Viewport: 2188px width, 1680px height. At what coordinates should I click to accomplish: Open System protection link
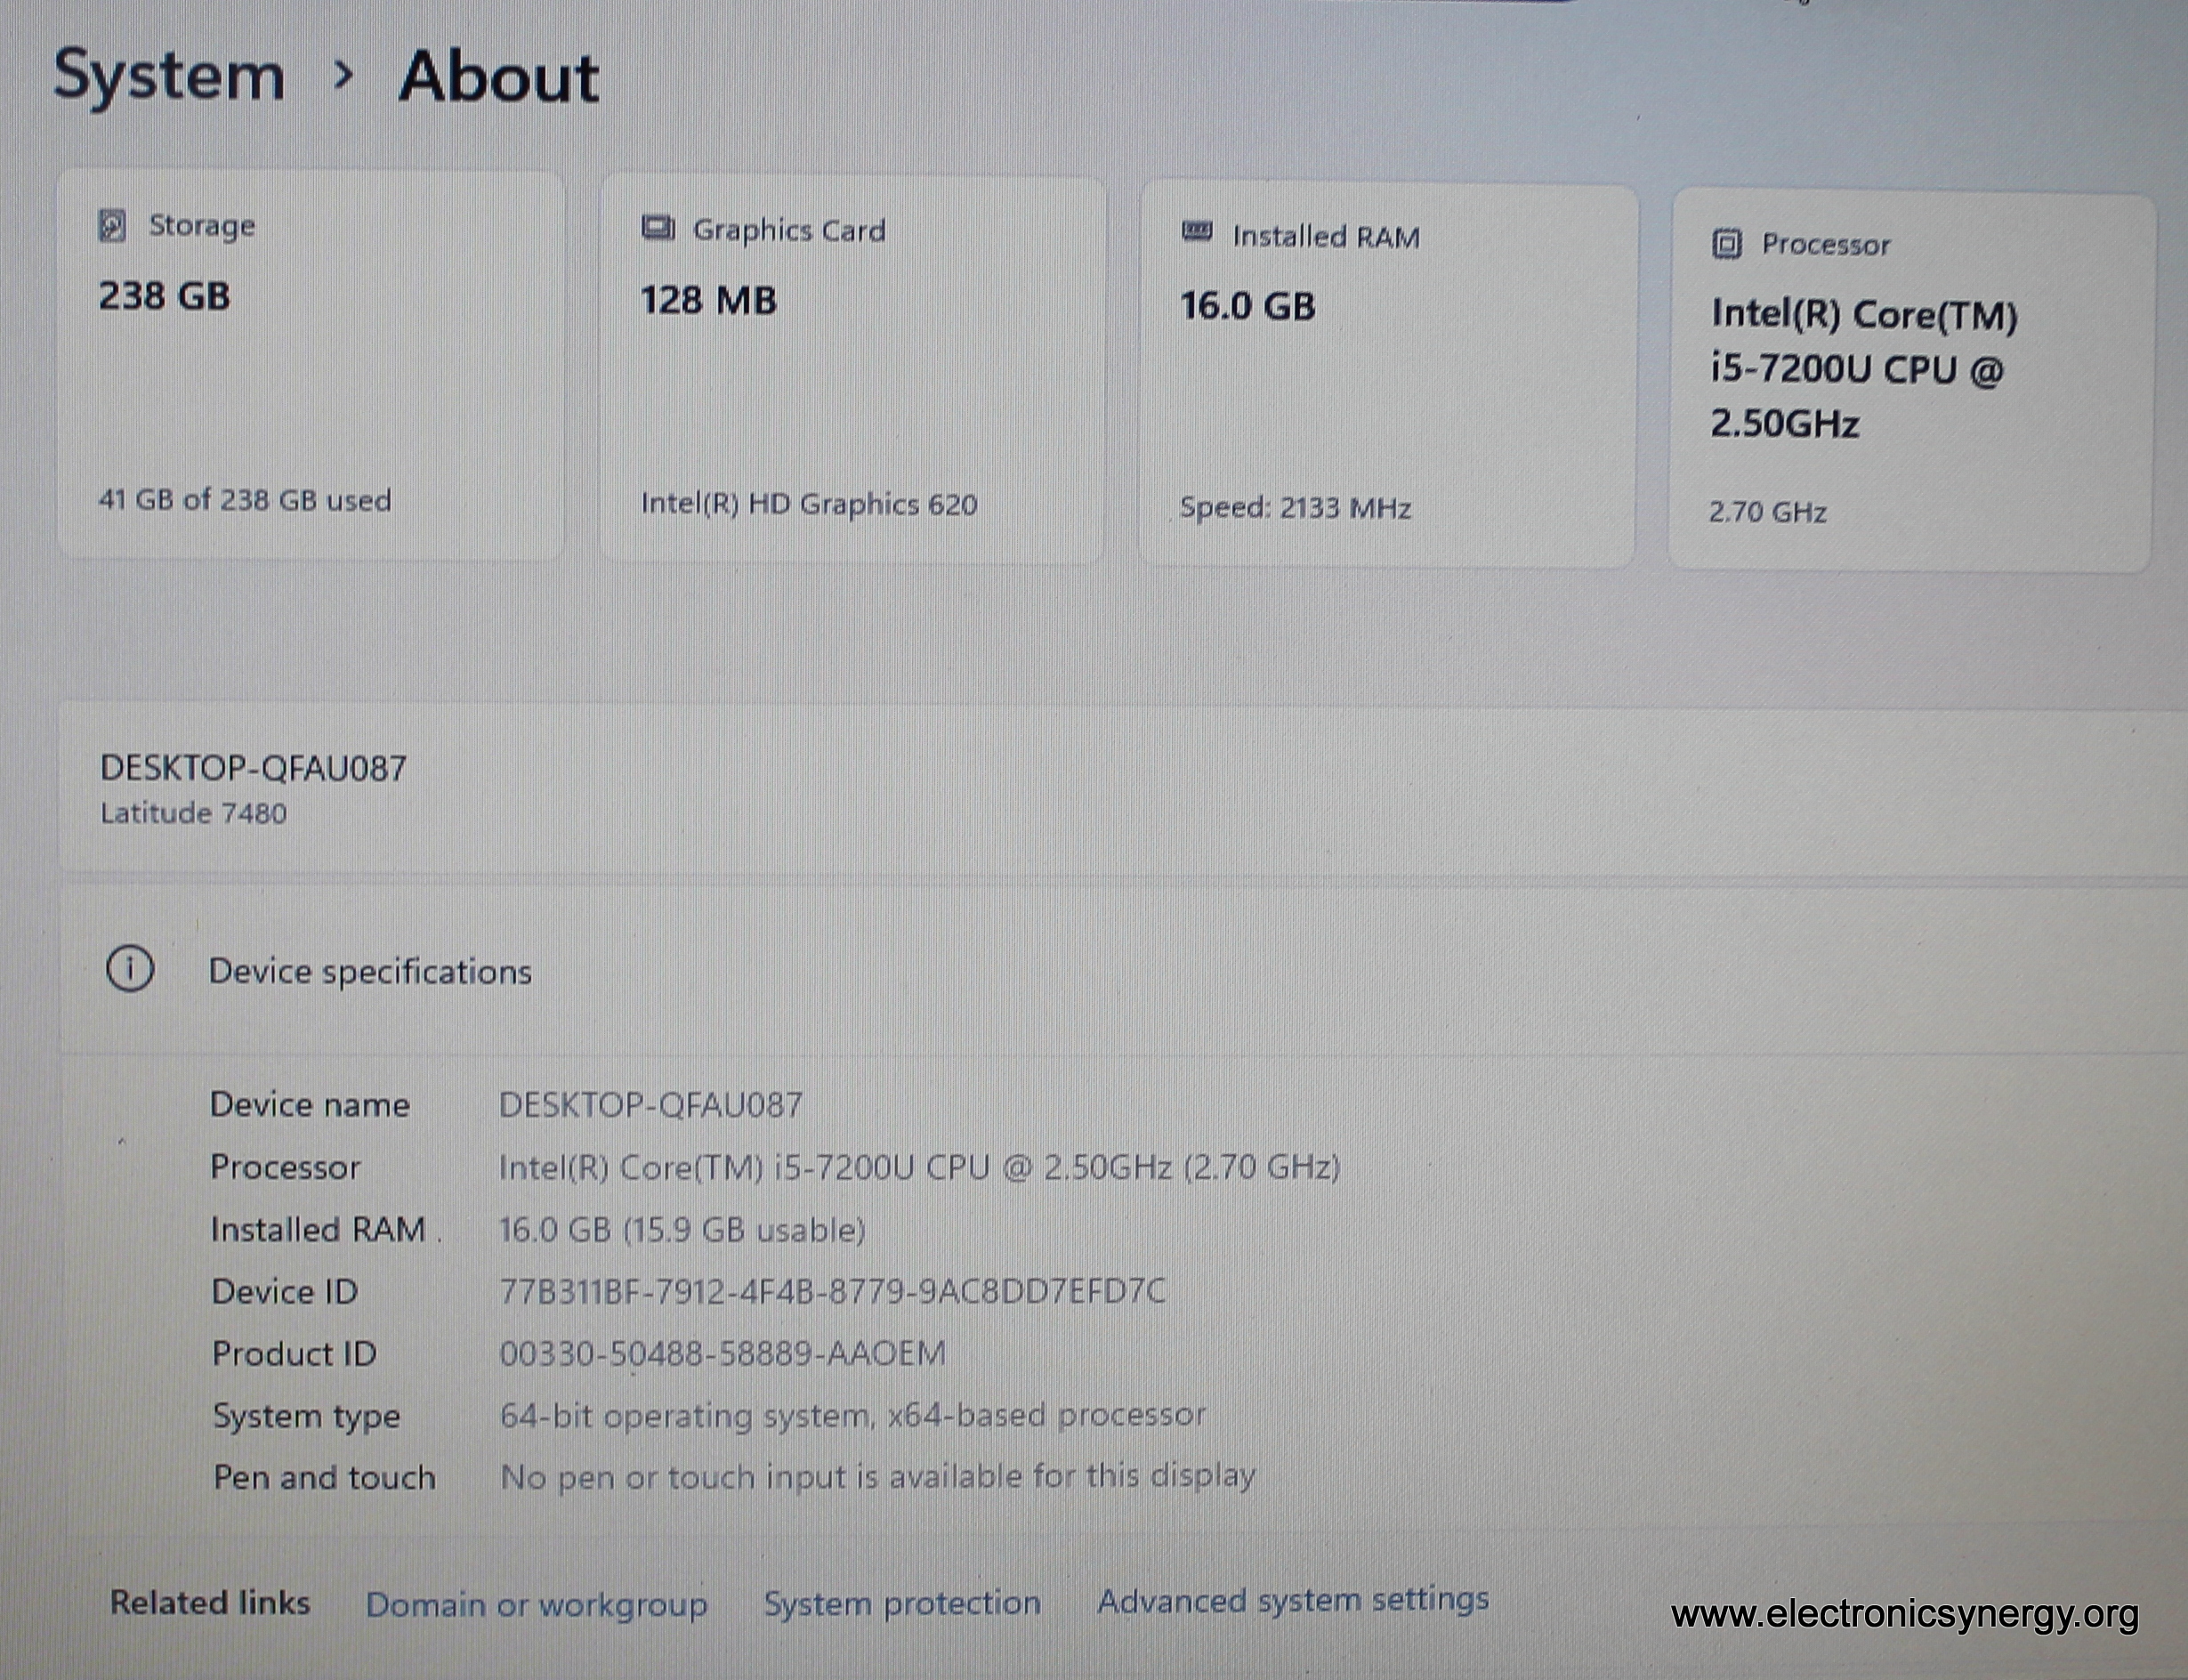tap(902, 1603)
